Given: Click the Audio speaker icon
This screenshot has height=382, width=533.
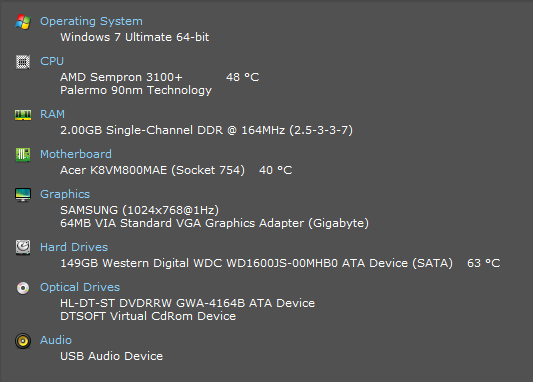Looking at the screenshot, I should [x=23, y=341].
